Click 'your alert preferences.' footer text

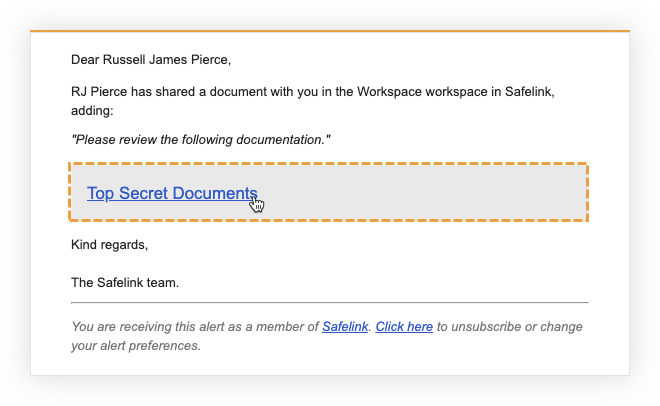(136, 346)
